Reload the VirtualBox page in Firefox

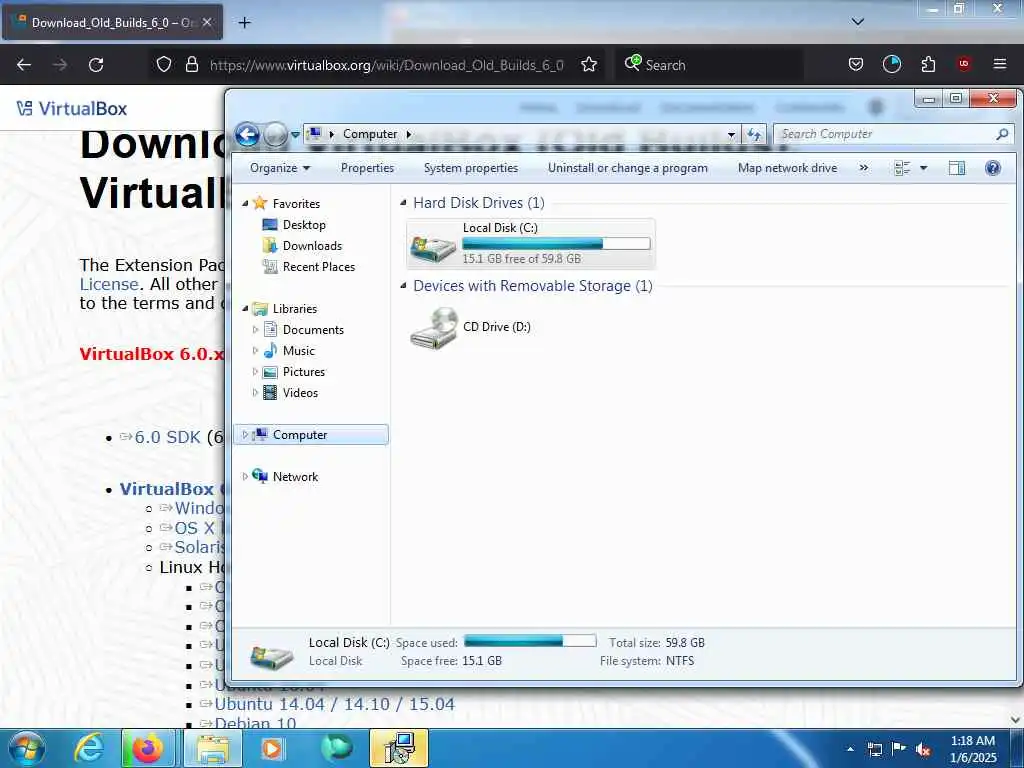point(96,65)
